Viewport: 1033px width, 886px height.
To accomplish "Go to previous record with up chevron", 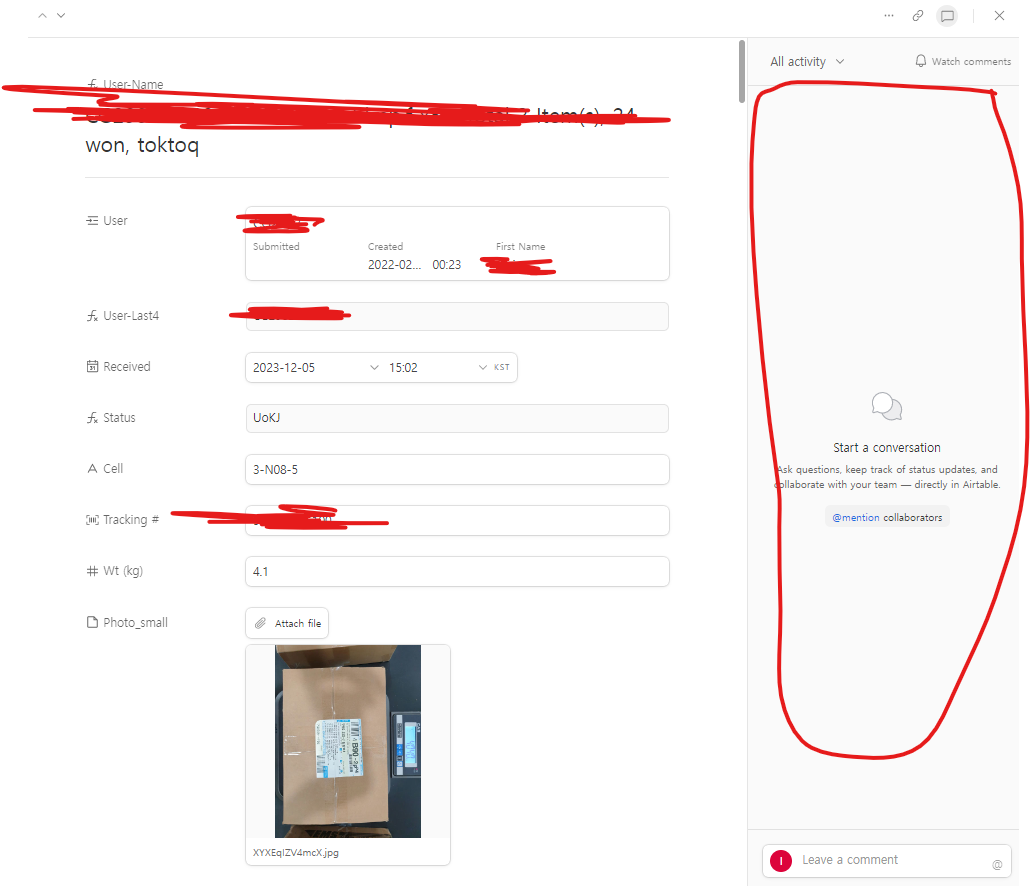I will [42, 15].
